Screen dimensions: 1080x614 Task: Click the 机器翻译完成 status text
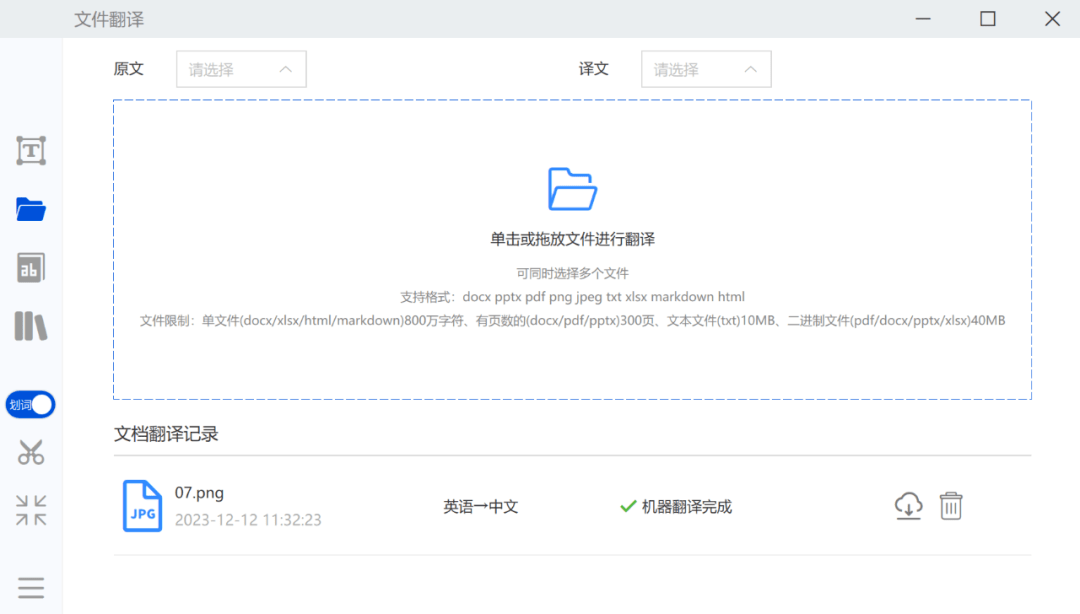pos(686,507)
